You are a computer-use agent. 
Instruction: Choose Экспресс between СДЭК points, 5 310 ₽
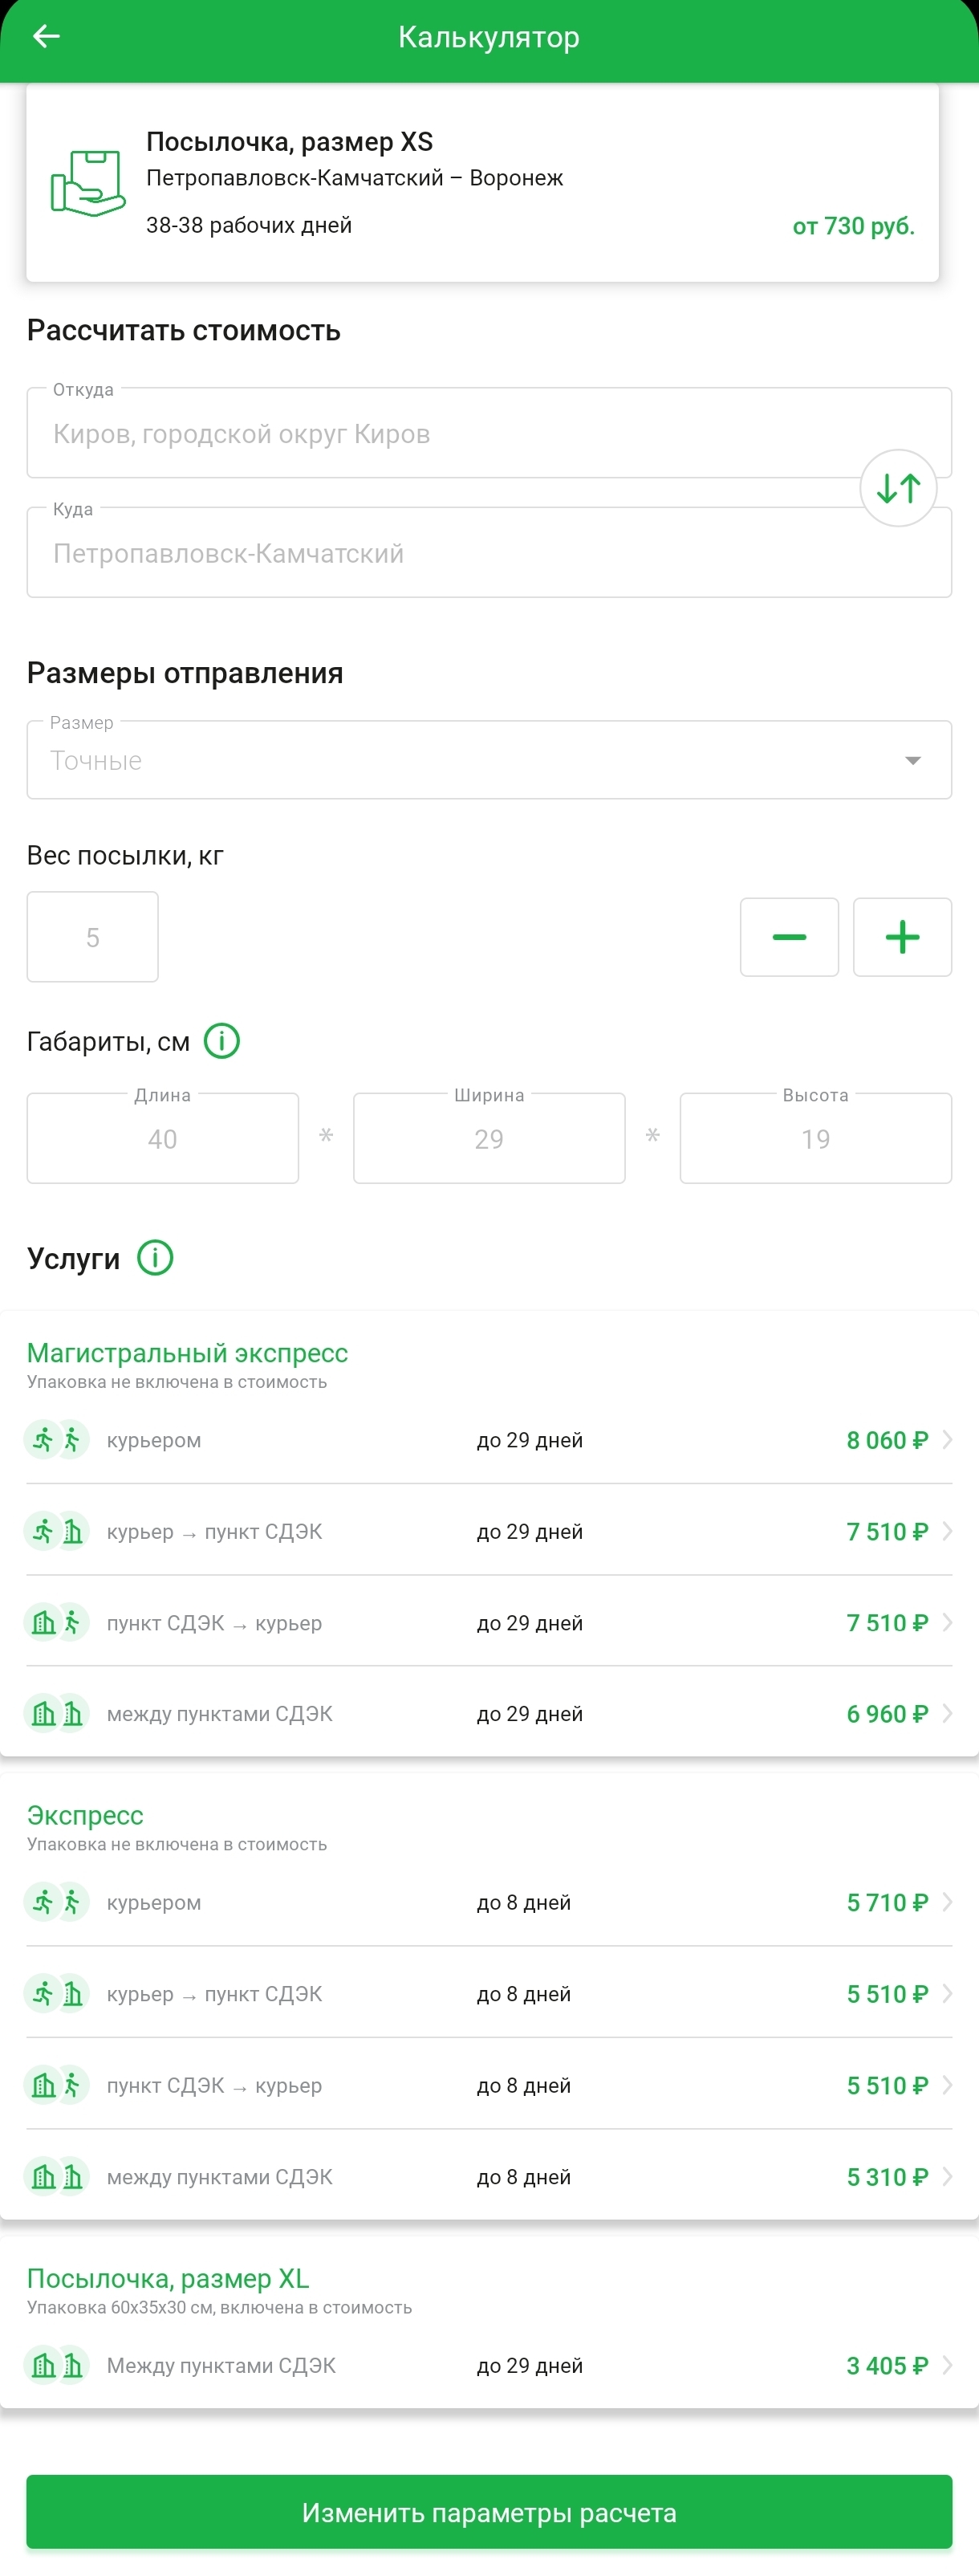click(x=489, y=2177)
